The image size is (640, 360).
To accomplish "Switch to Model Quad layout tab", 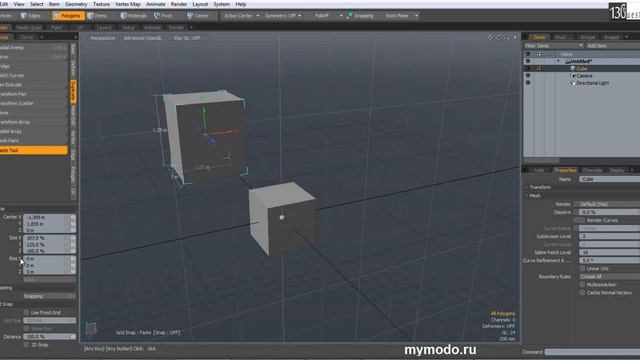I will 29,27.
